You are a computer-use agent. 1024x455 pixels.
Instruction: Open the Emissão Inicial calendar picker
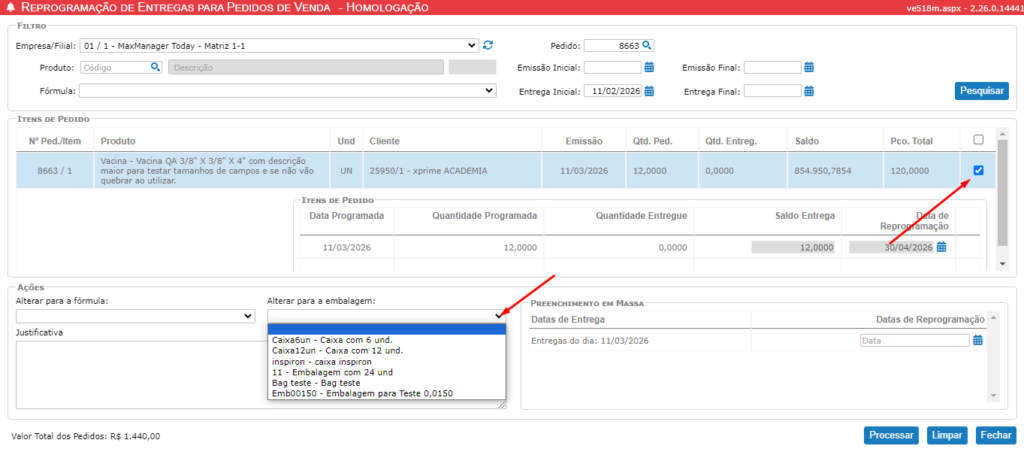648,67
